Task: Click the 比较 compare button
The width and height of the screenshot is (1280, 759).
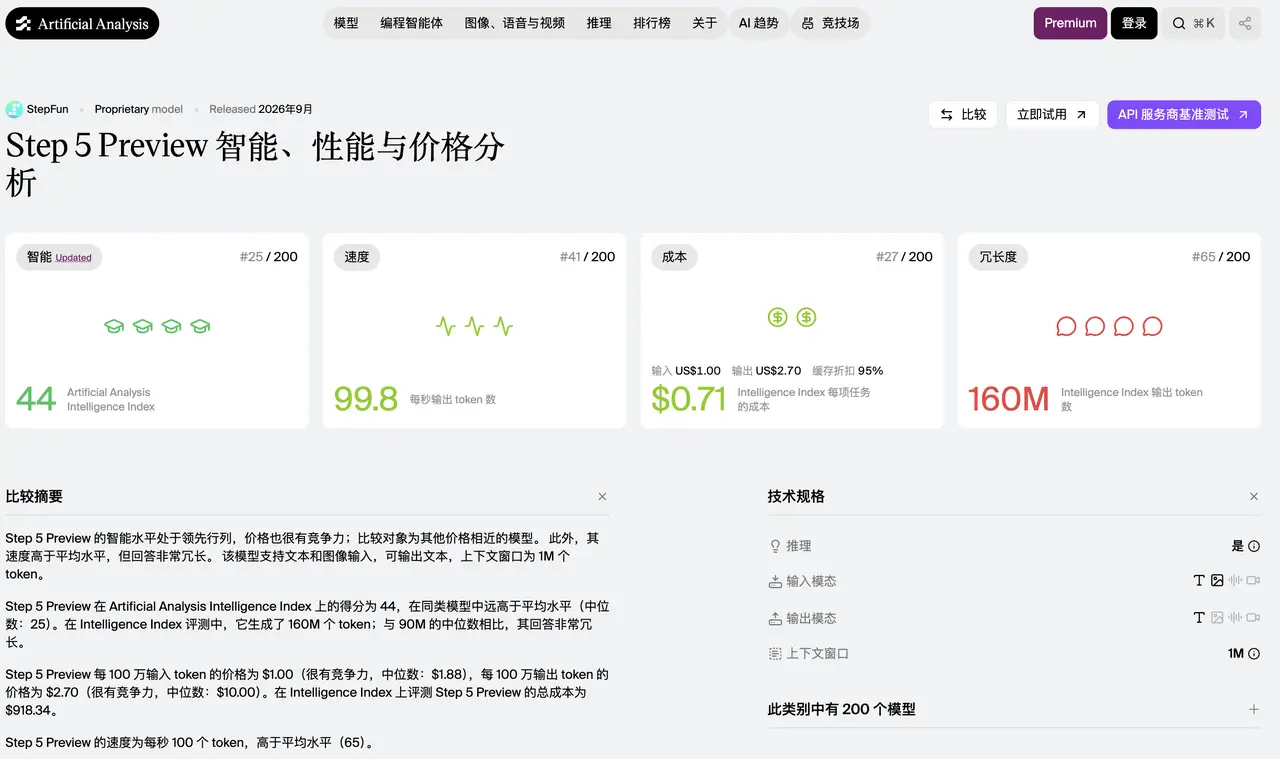Action: (963, 115)
